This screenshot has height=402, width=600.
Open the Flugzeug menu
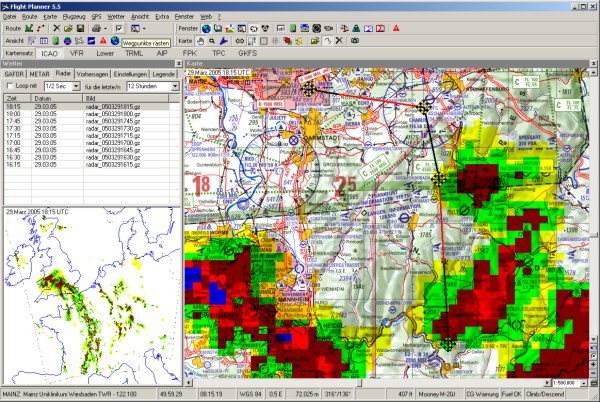pos(74,17)
